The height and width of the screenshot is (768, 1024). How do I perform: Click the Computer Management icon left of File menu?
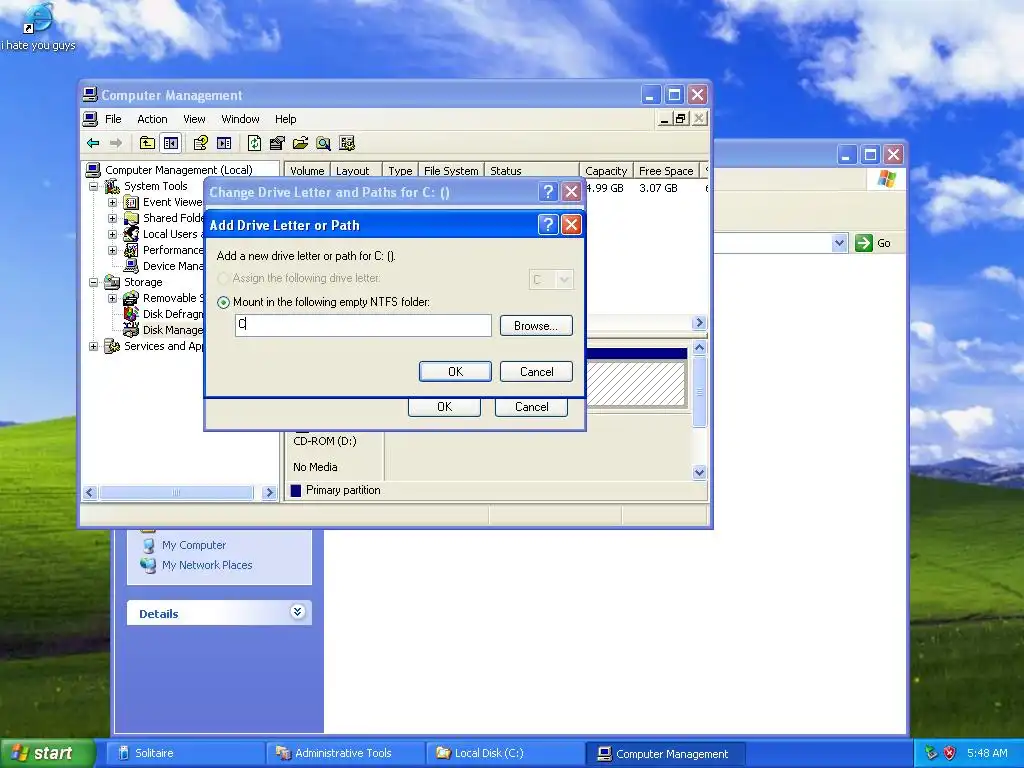tap(90, 119)
